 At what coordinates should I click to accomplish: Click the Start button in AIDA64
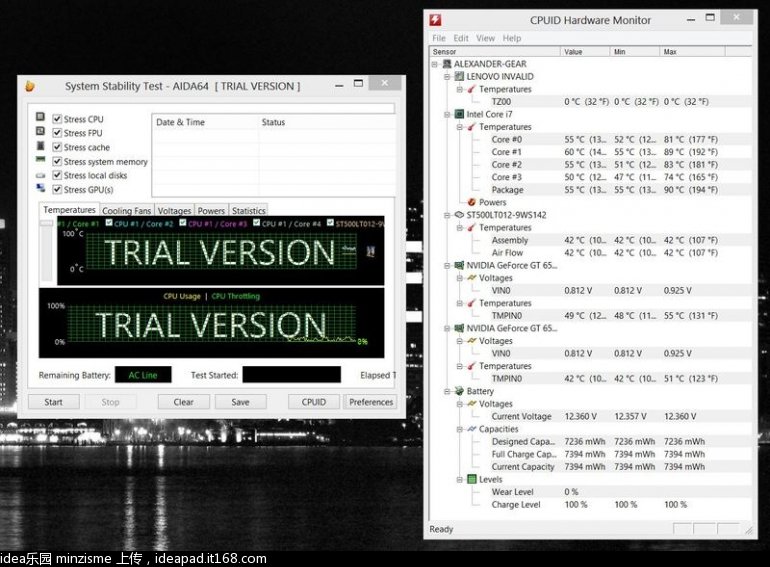click(54, 402)
